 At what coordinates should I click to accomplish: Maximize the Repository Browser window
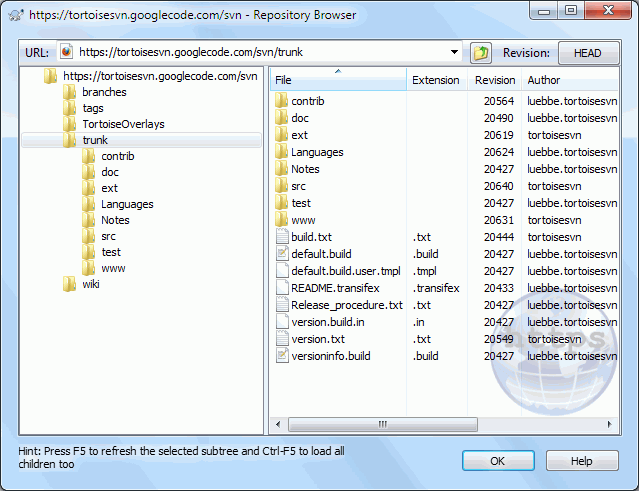pyautogui.click(x=571, y=11)
